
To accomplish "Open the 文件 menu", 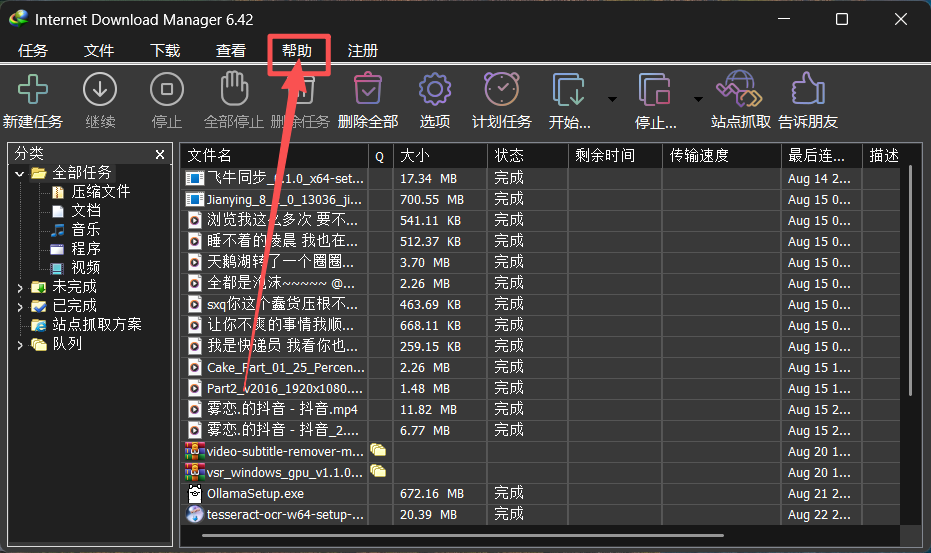I will pos(99,51).
